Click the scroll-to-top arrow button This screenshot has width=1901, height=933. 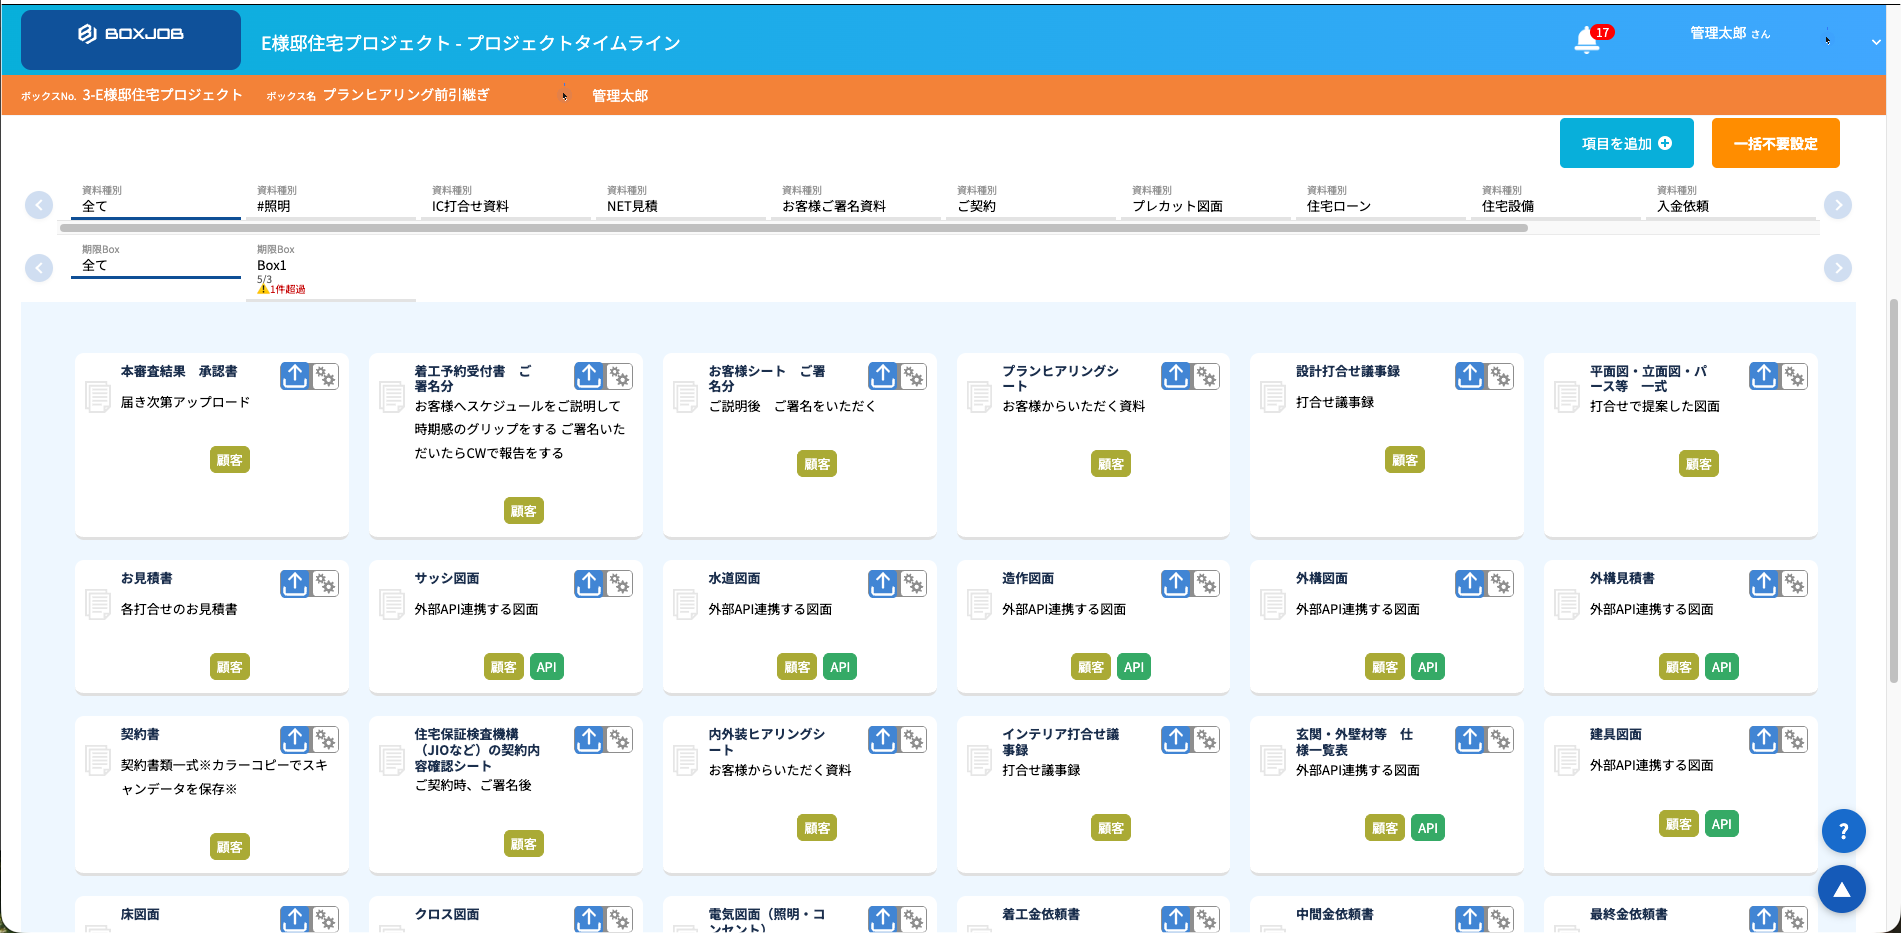click(x=1842, y=889)
